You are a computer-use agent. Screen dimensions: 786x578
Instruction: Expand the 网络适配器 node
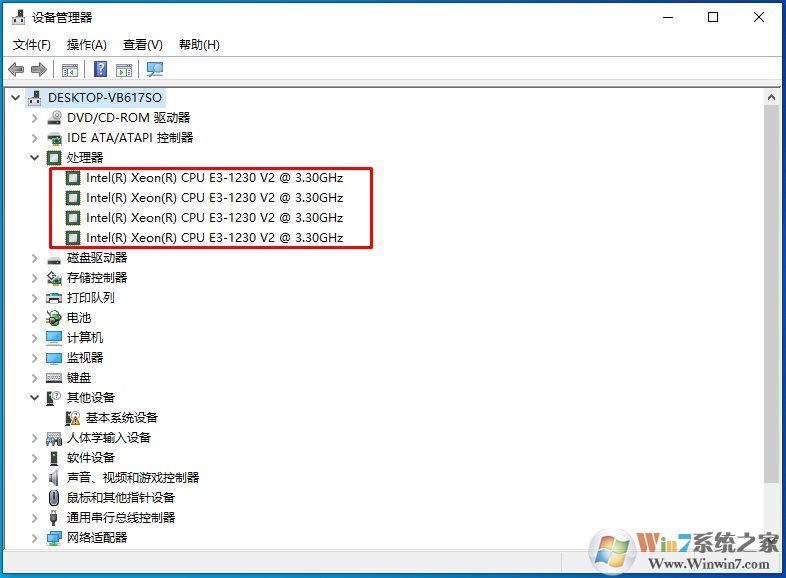(35, 538)
